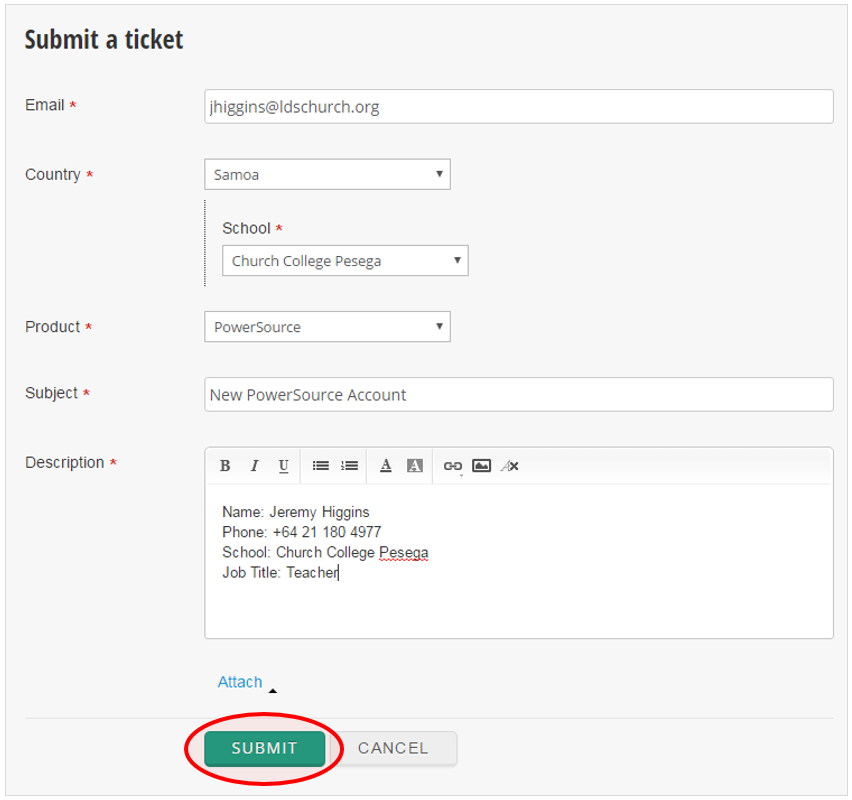Viewport: 852px width, 800px height.
Task: Click inside the description text area
Action: [x=518, y=561]
